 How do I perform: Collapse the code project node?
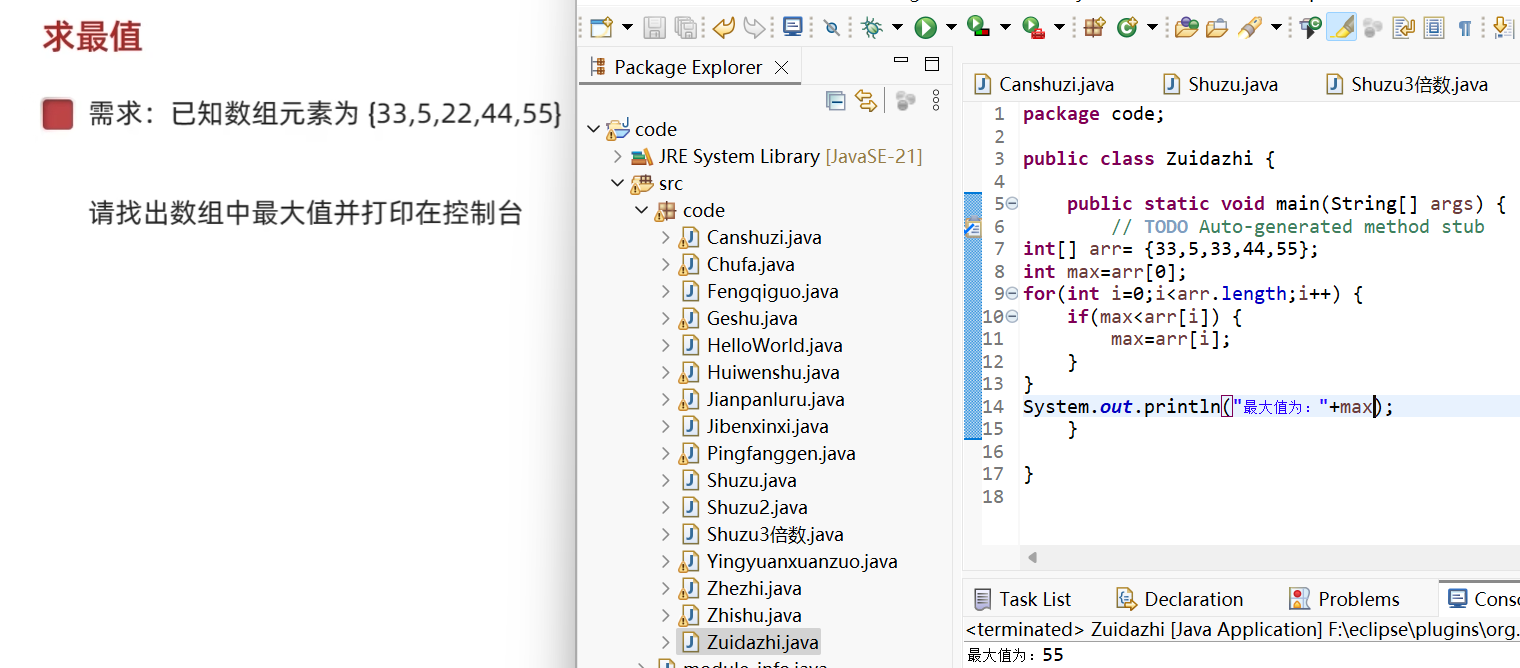pos(593,129)
